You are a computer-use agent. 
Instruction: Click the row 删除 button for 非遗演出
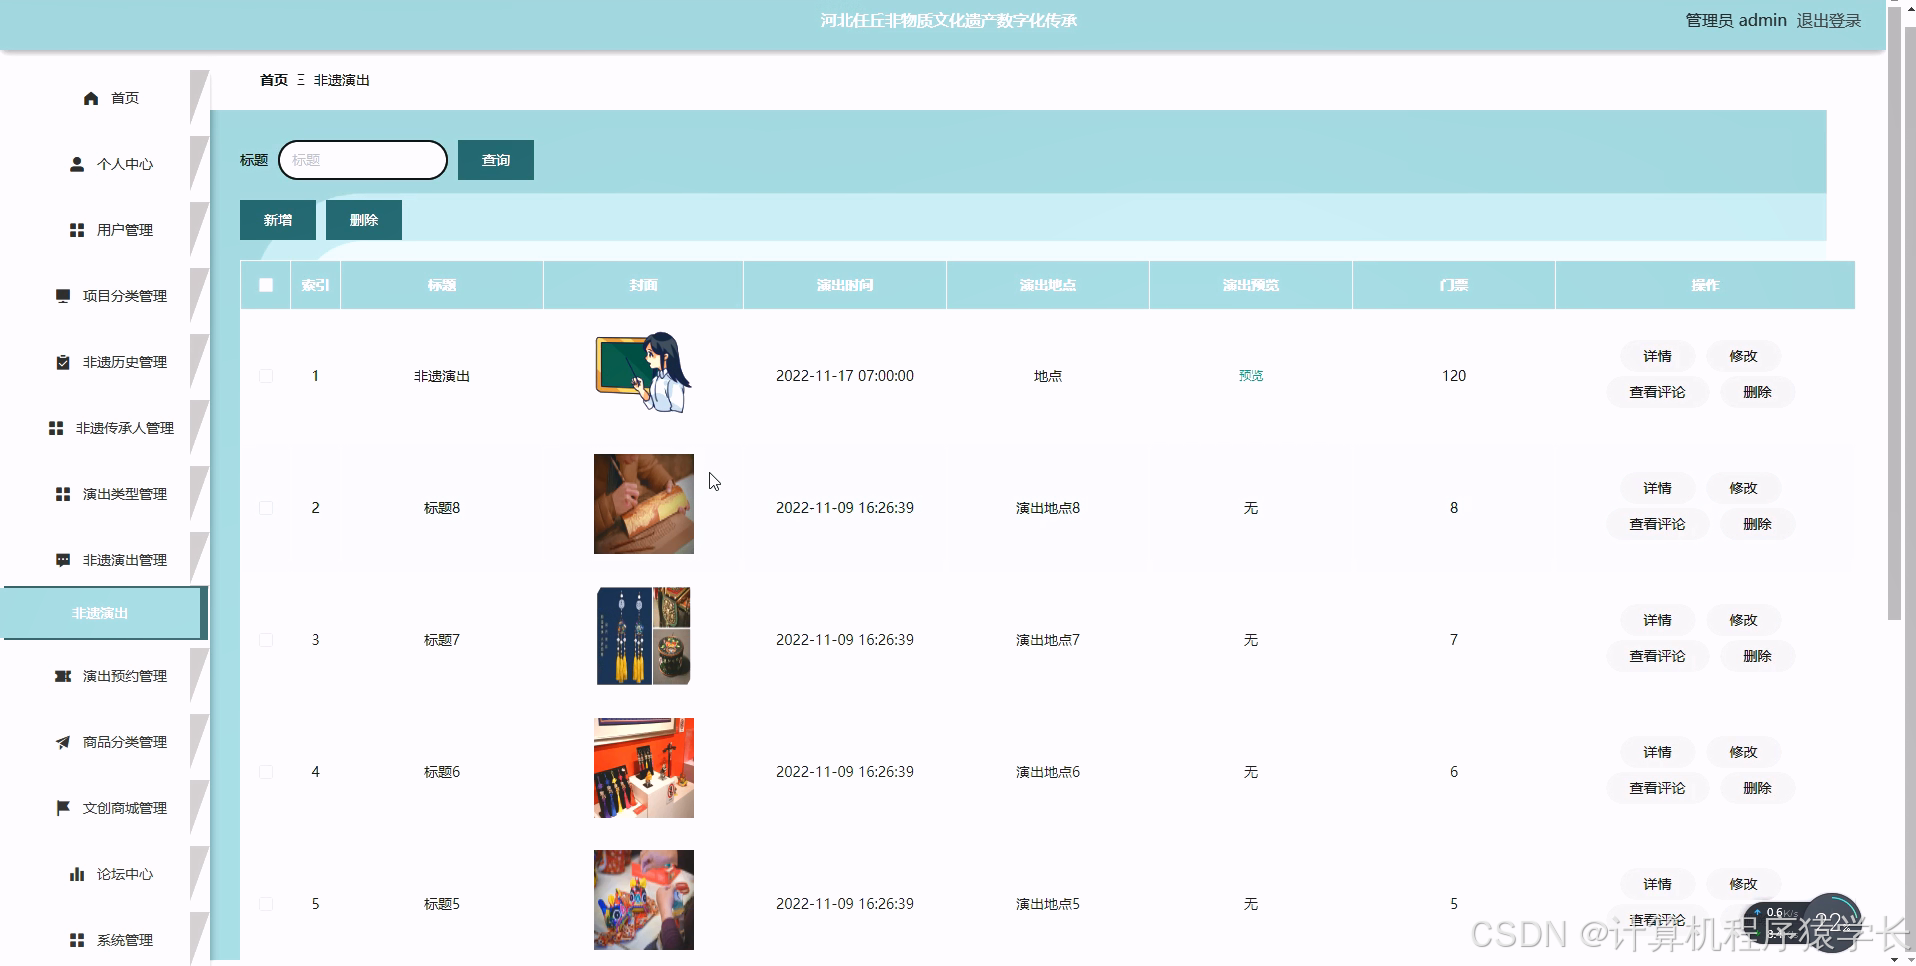(x=1757, y=392)
